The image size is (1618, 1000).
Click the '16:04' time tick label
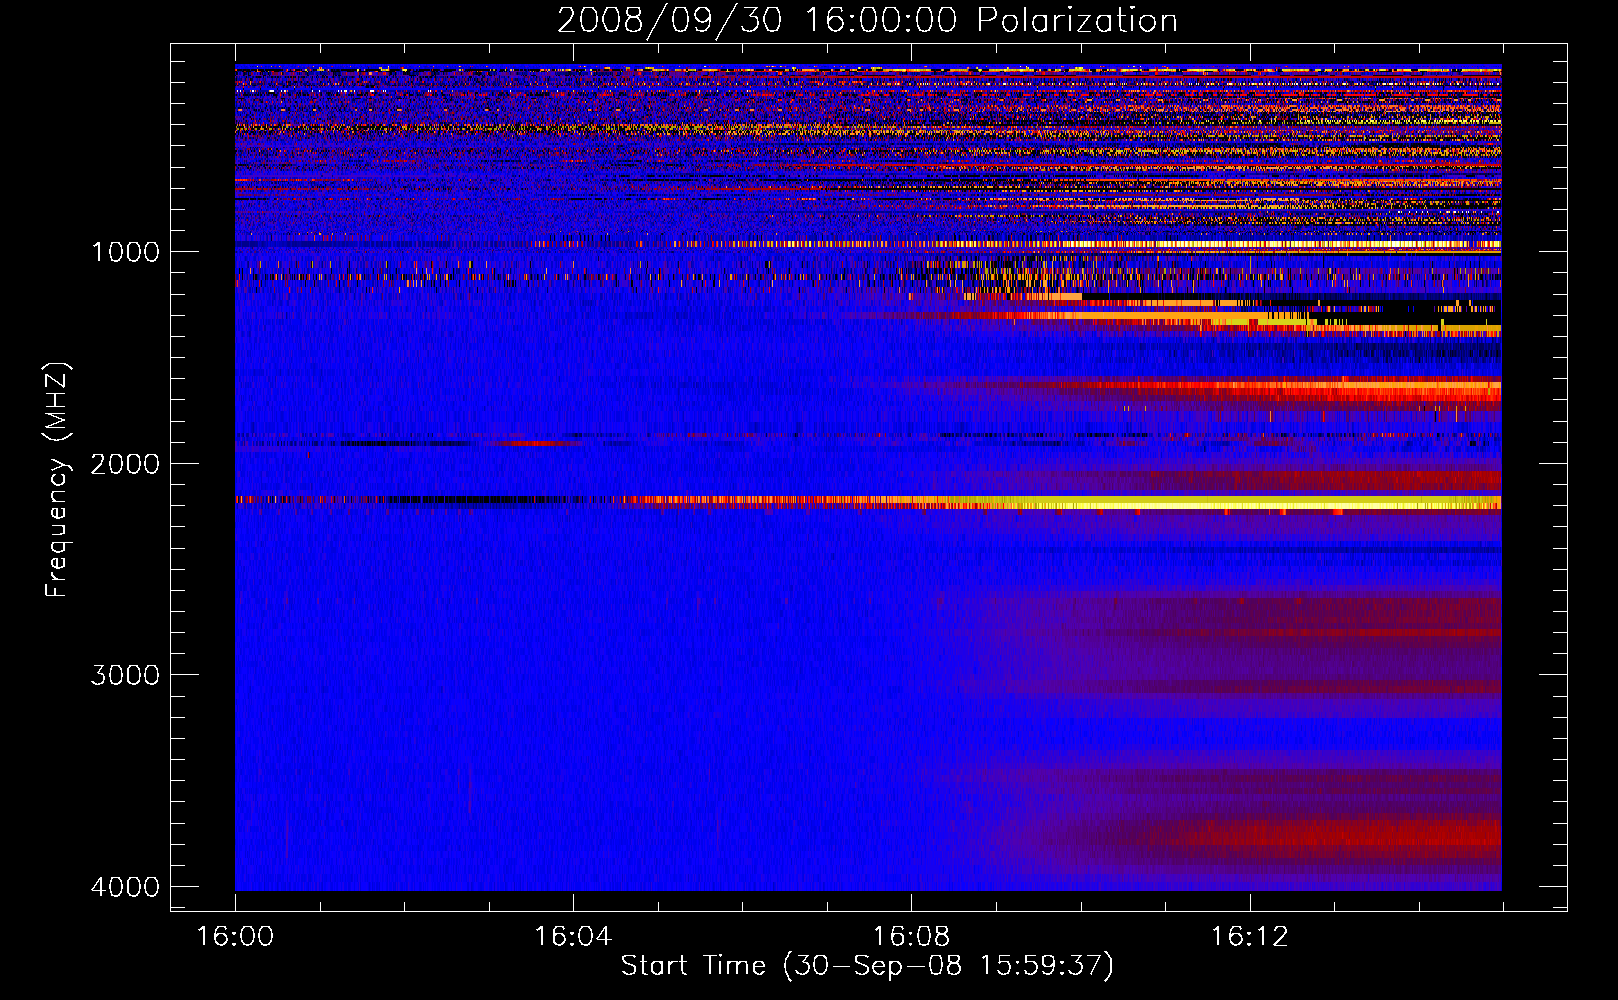pos(573,937)
